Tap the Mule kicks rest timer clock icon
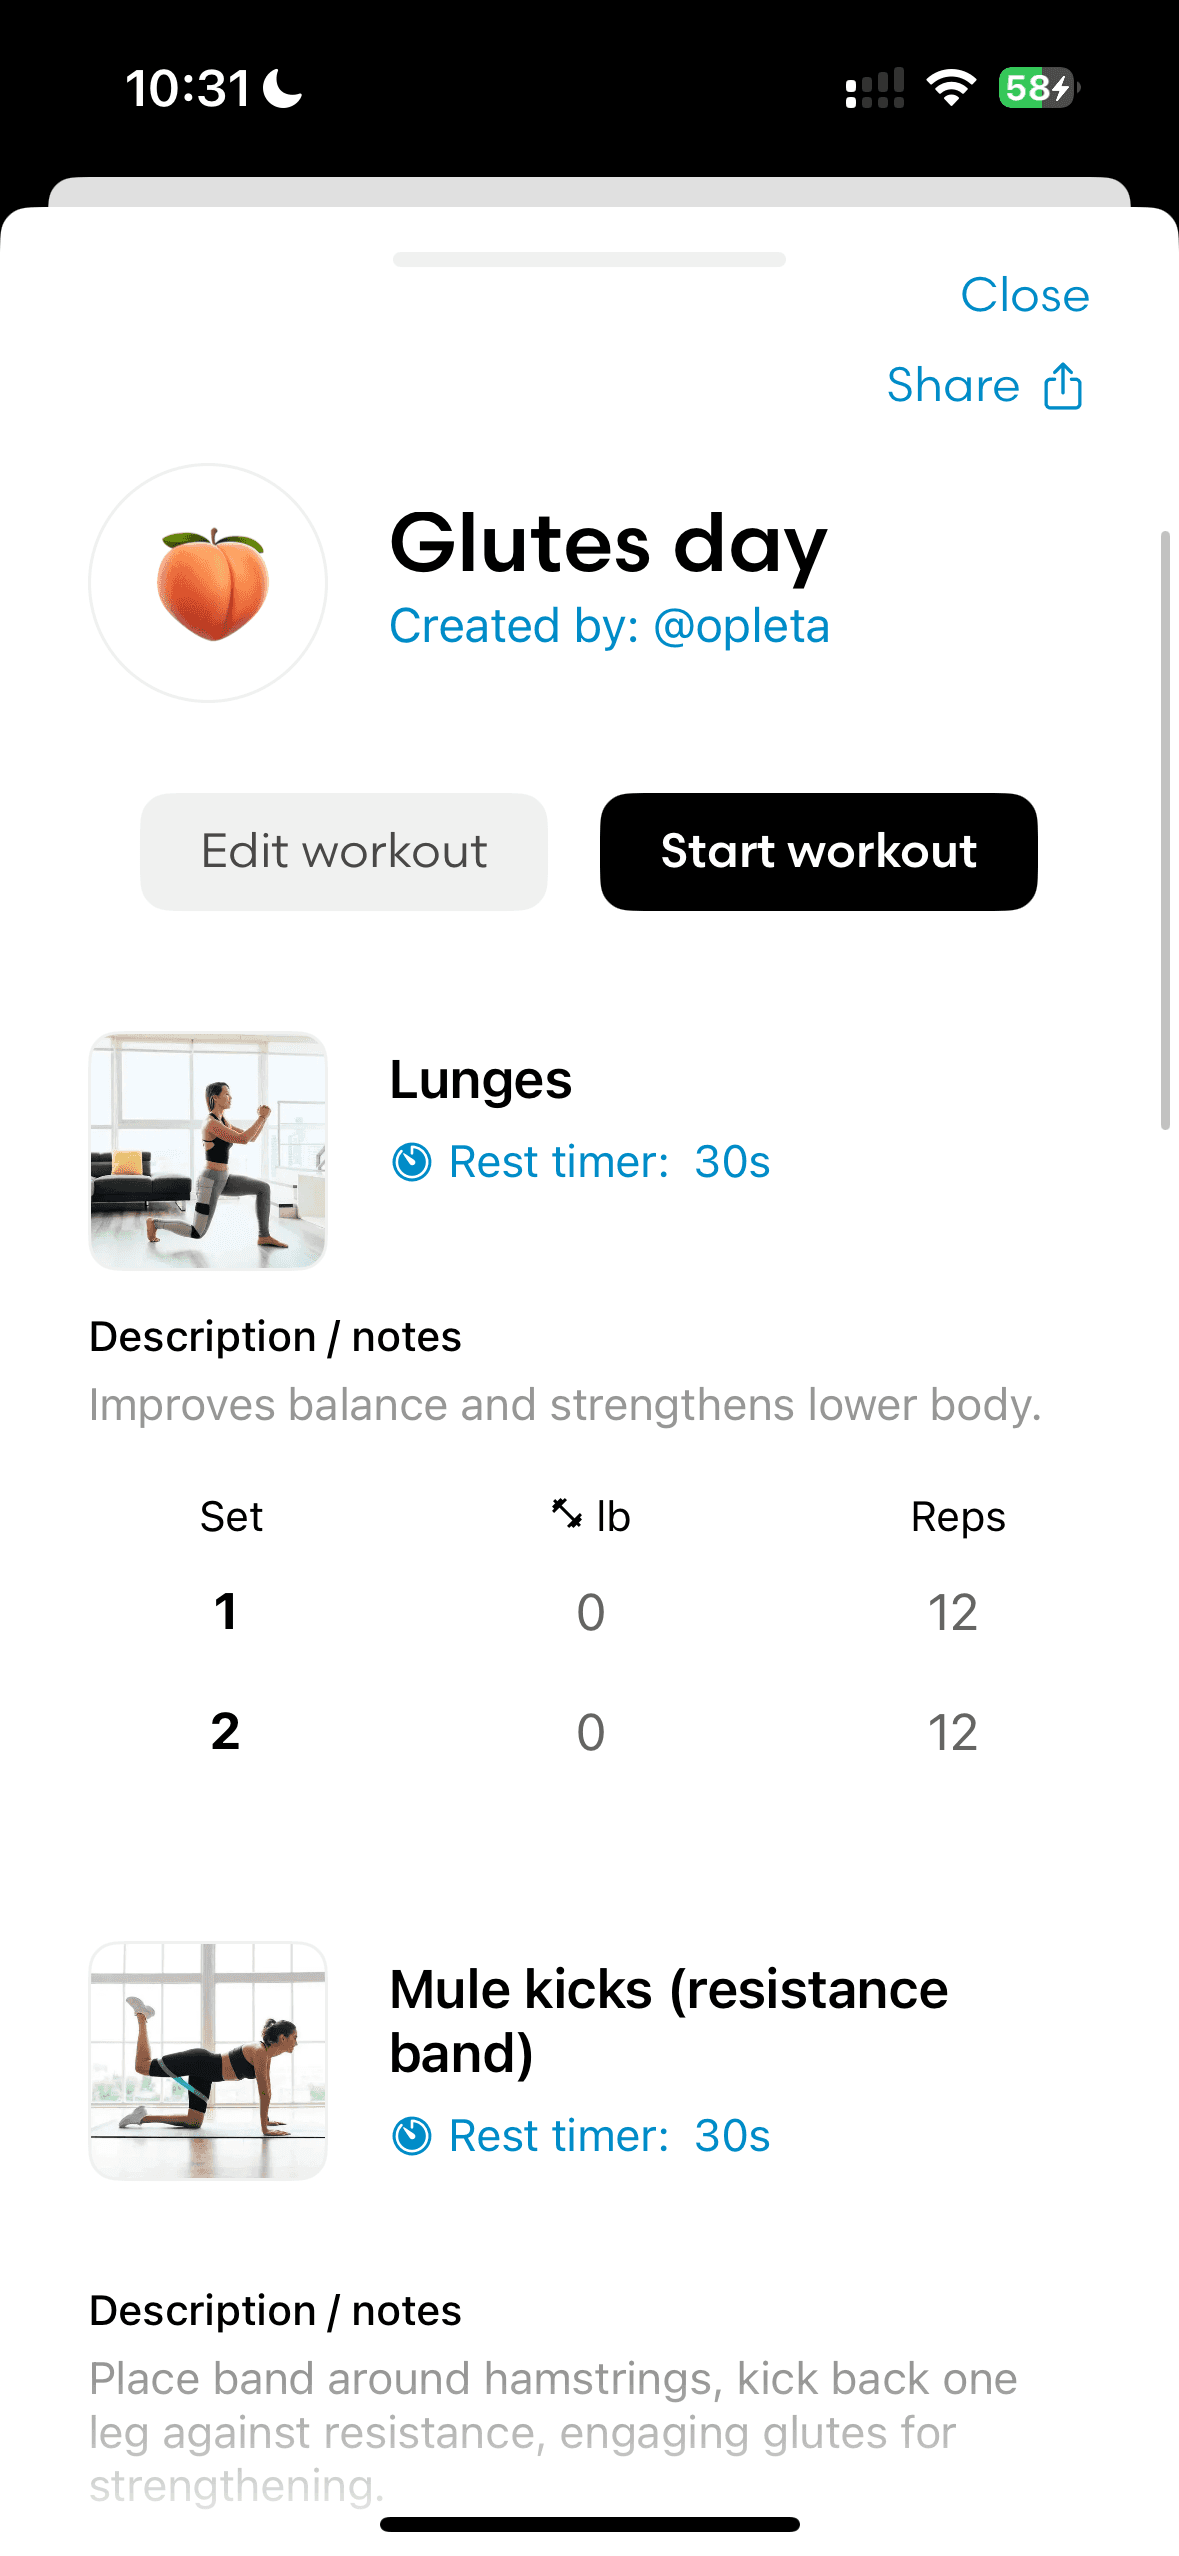This screenshot has width=1179, height=2556. coord(411,2136)
